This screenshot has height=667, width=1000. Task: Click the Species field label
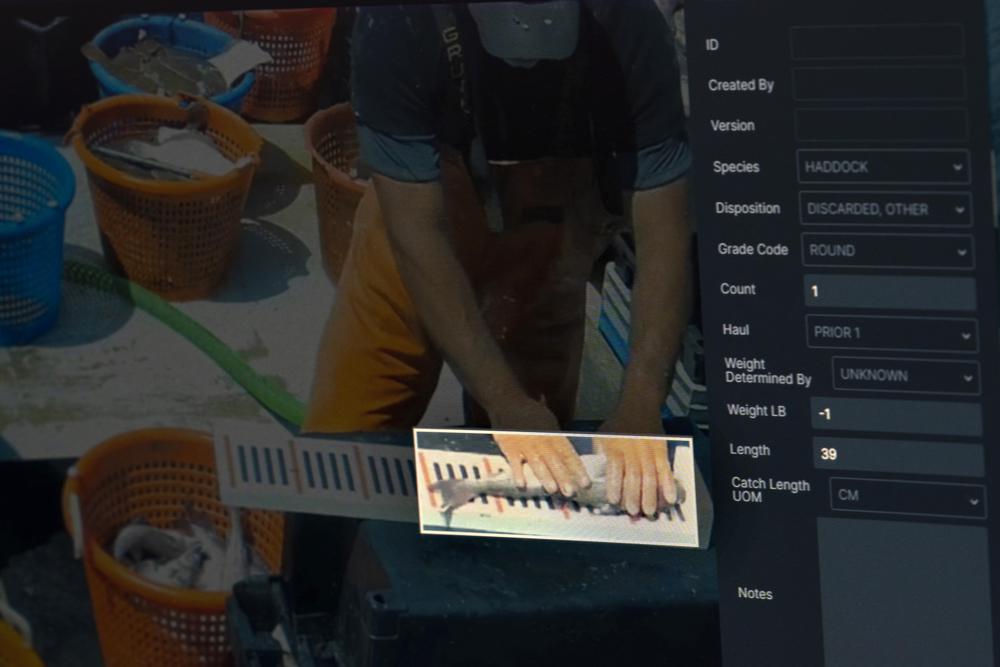click(x=736, y=167)
